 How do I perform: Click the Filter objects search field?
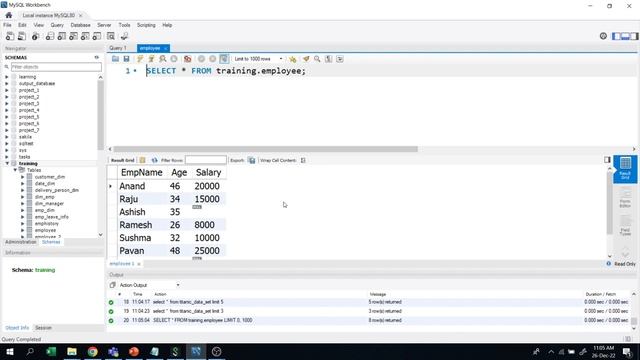click(x=56, y=67)
